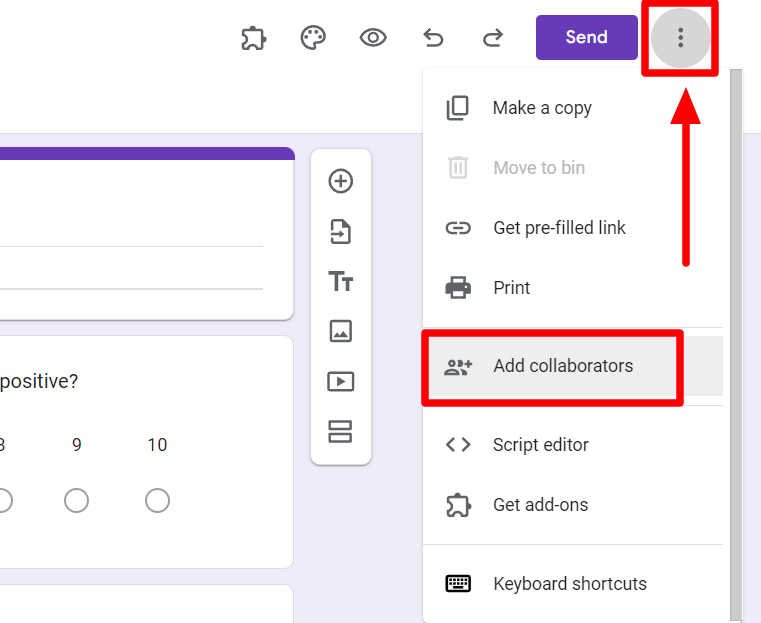Click the Send button

(587, 37)
